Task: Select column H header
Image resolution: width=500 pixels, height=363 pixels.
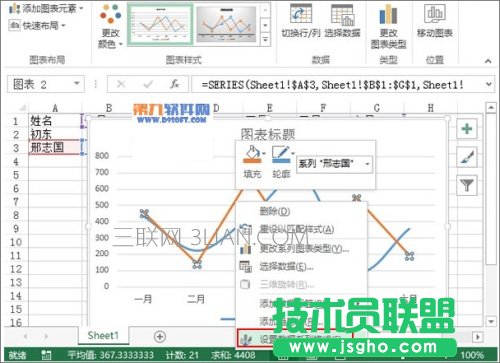Action: 431,108
